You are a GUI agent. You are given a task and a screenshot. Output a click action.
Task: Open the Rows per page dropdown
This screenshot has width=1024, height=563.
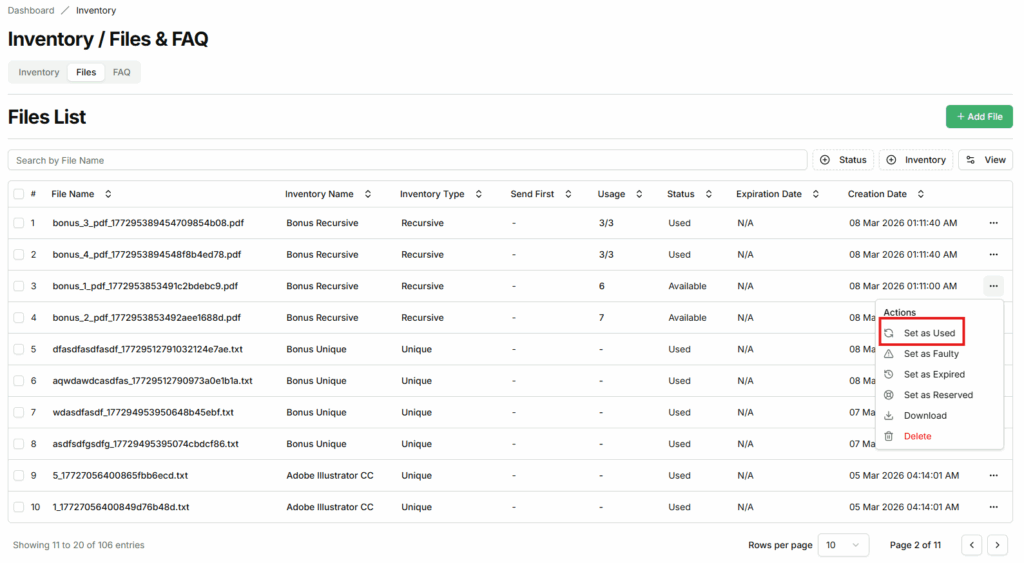point(843,545)
